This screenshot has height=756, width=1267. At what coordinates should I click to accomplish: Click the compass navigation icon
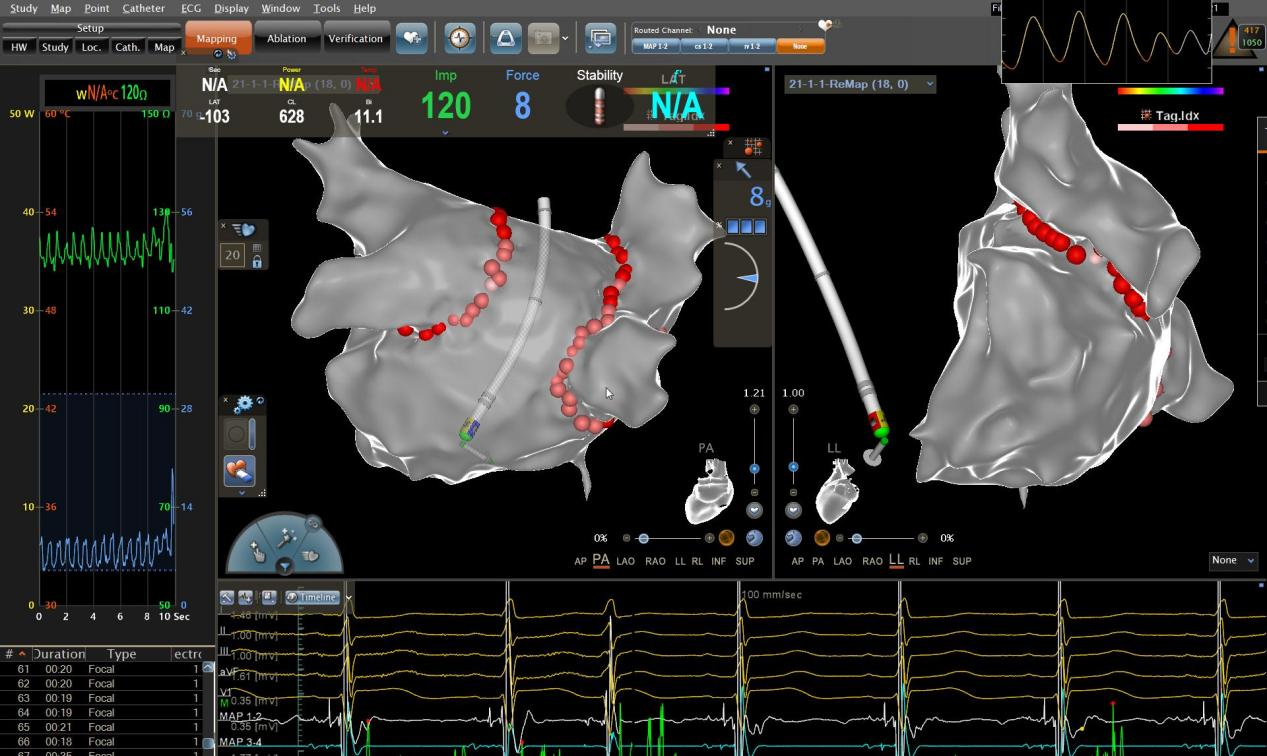[459, 38]
